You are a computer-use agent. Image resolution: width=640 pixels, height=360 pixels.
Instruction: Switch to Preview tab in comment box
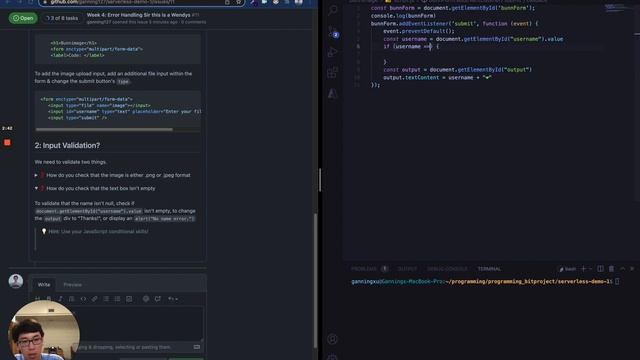coord(73,284)
